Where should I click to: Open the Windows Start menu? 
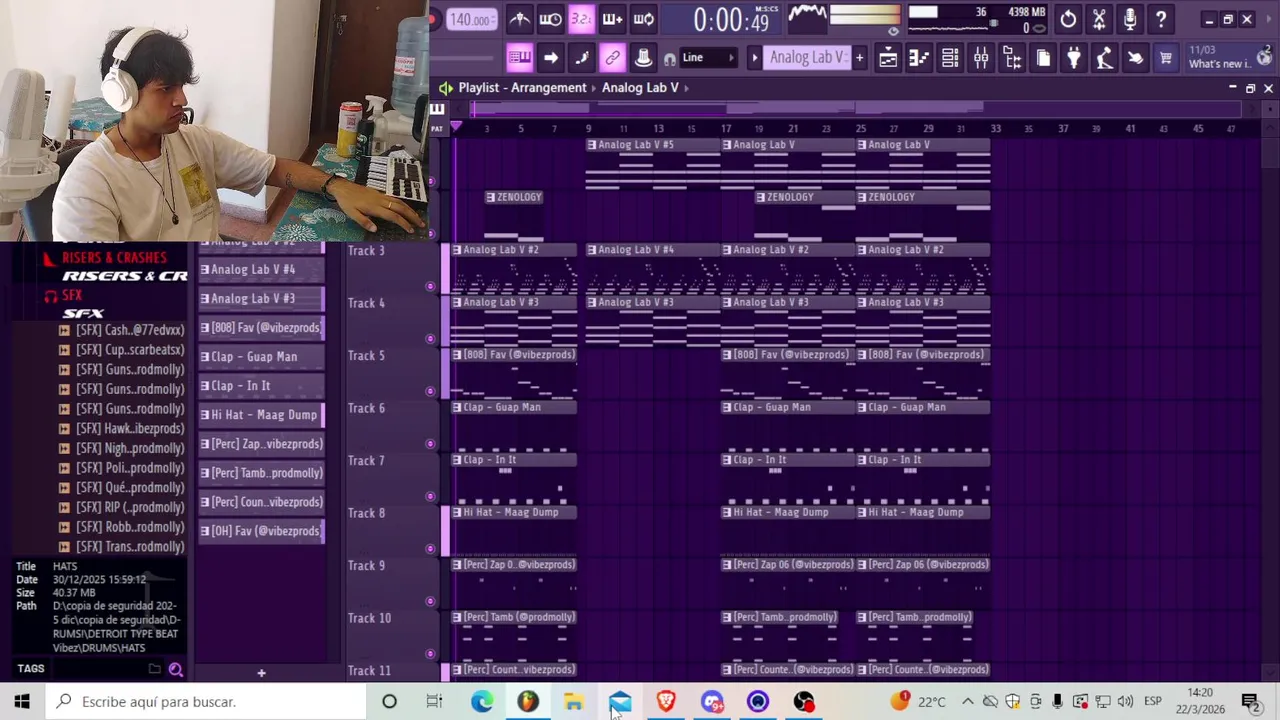[x=22, y=702]
